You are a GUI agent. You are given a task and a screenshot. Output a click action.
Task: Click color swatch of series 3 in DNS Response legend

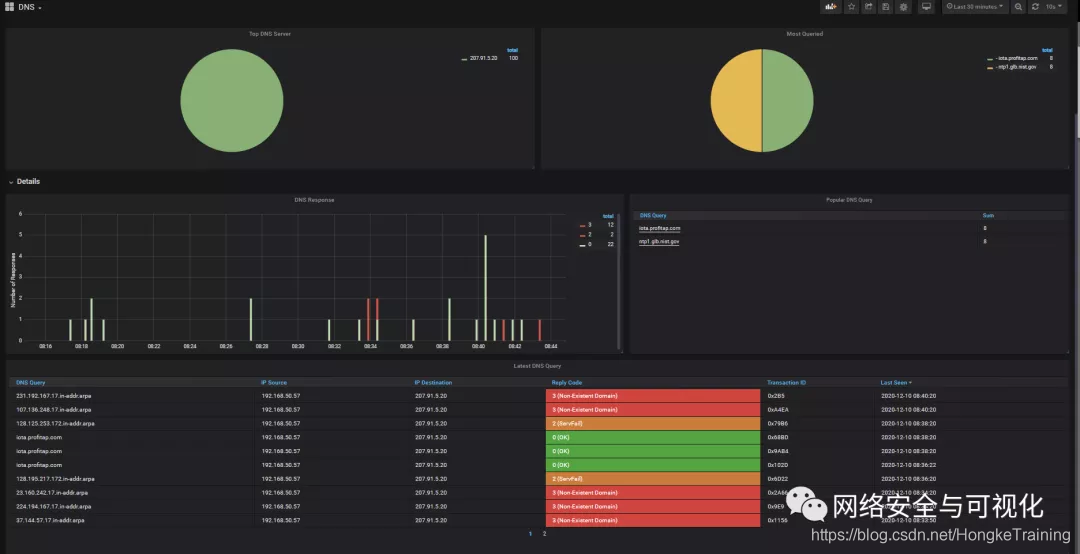583,225
